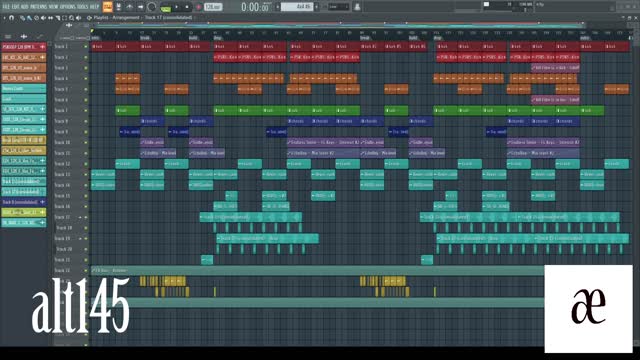Click the middle icon in picker panel header
This screenshot has width=640, height=360.
(x=24, y=37)
